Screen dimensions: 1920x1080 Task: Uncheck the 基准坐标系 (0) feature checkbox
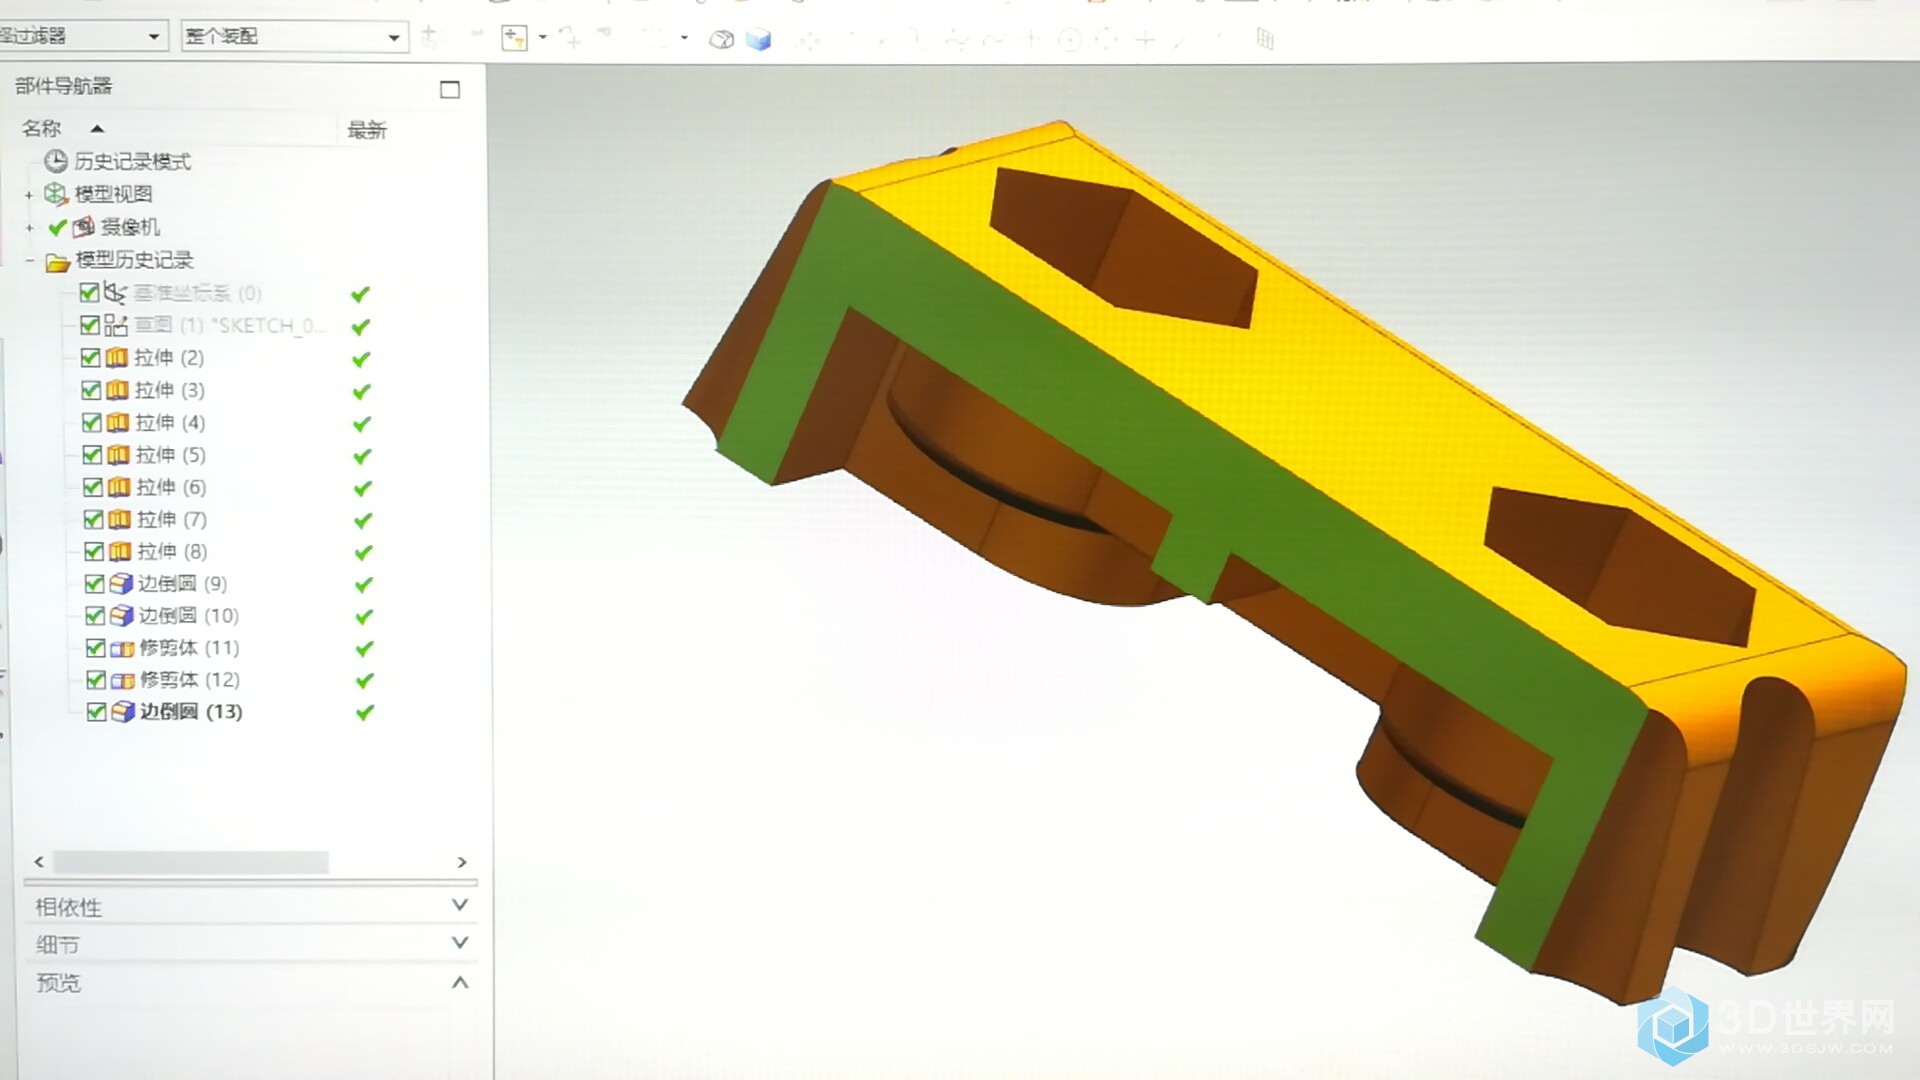point(89,293)
